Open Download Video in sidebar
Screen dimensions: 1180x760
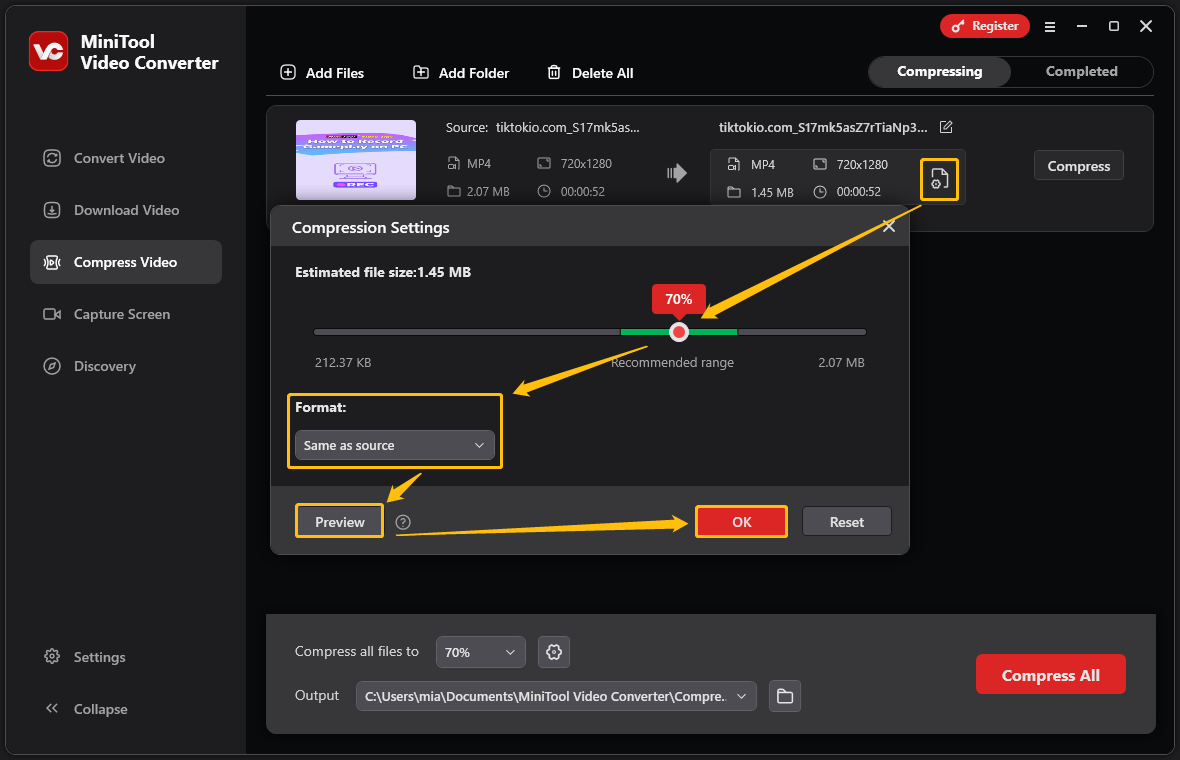pos(126,210)
